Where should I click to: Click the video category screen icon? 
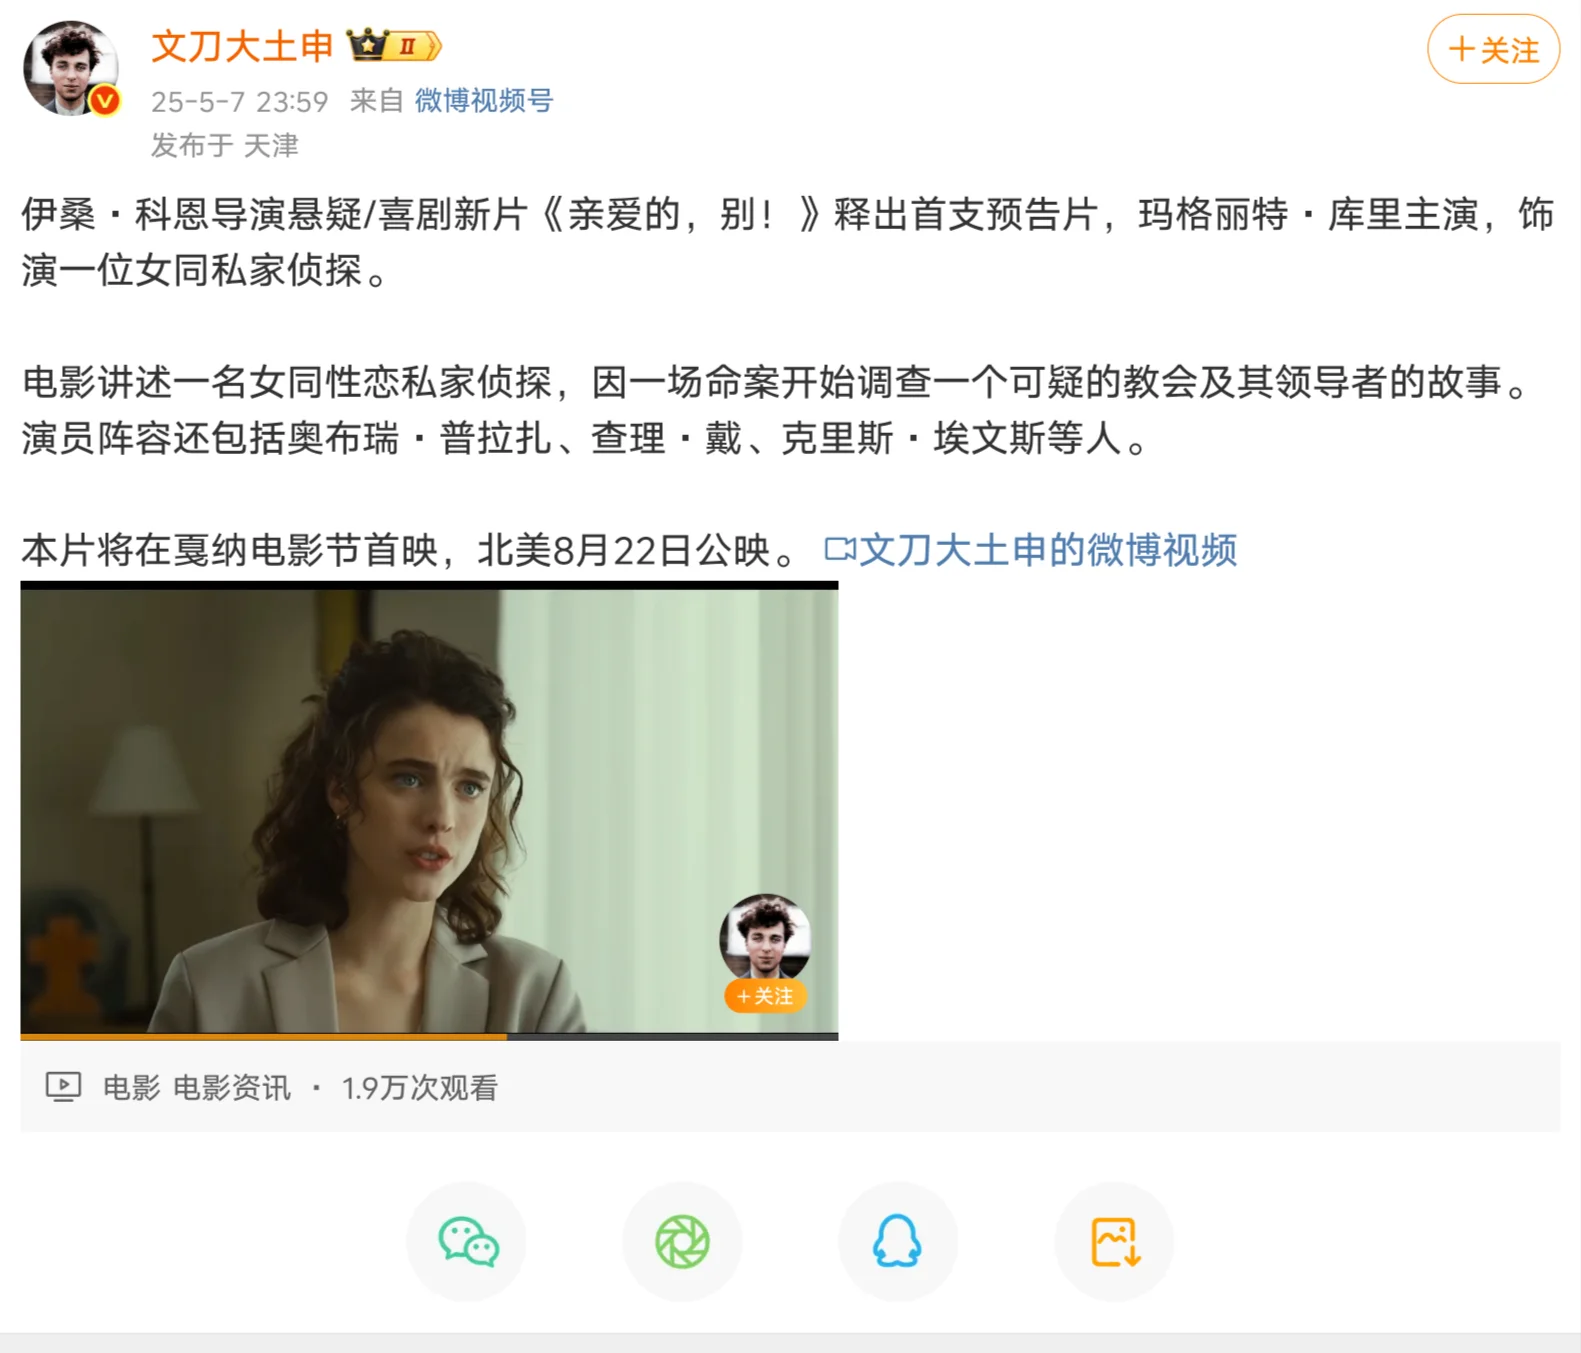(x=63, y=1087)
